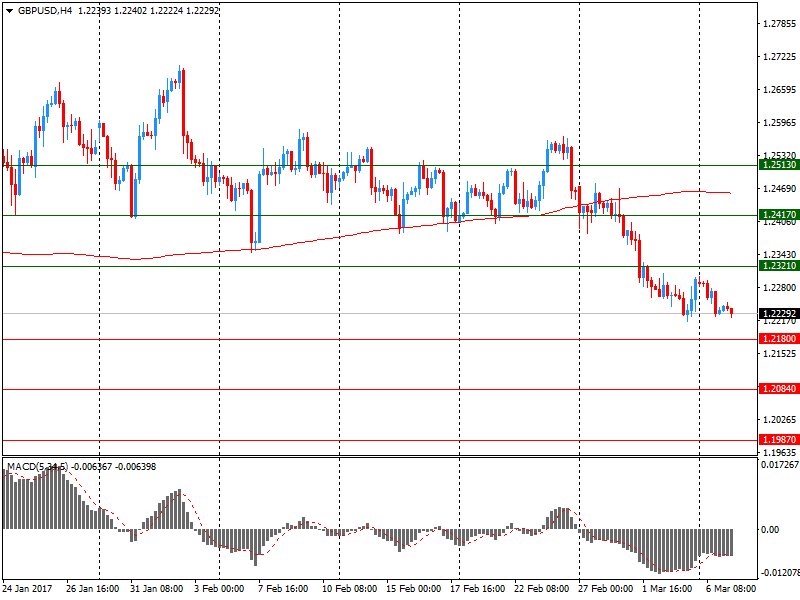Image resolution: width=800 pixels, height=600 pixels.
Task: Click the 1.22800 price scale value
Action: click(x=779, y=288)
